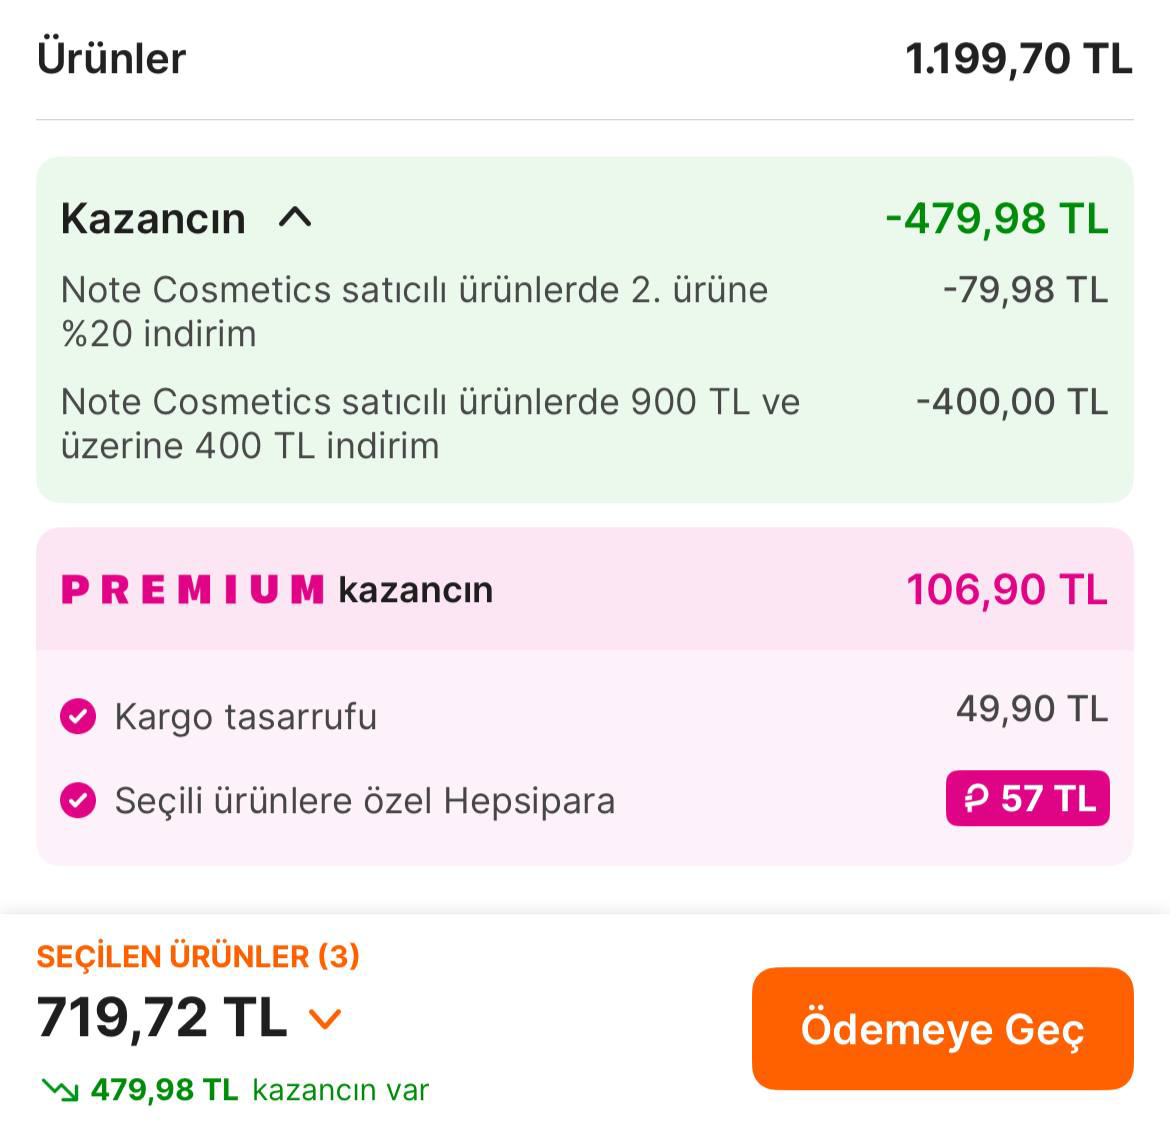Tap the Premium kazancın 106,90 TL amount
The width and height of the screenshot is (1170, 1142).
click(x=1006, y=590)
